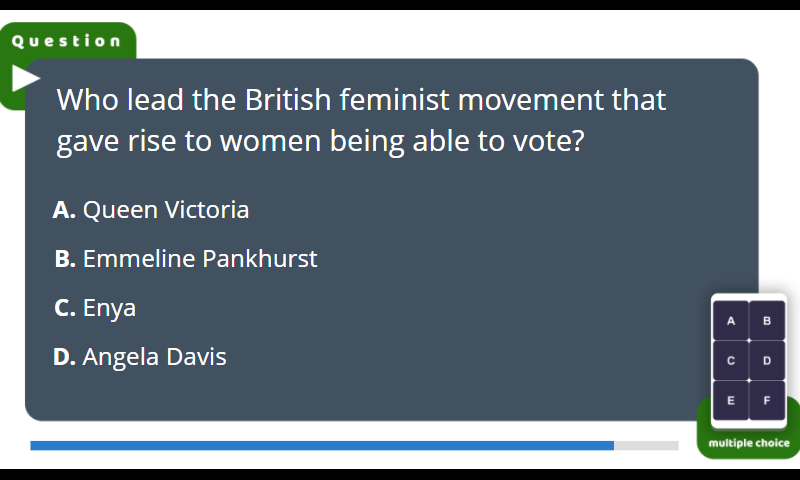Screen dimensions: 800x480
Task: Click the multiple choice clicker device icon
Action: 749,361
